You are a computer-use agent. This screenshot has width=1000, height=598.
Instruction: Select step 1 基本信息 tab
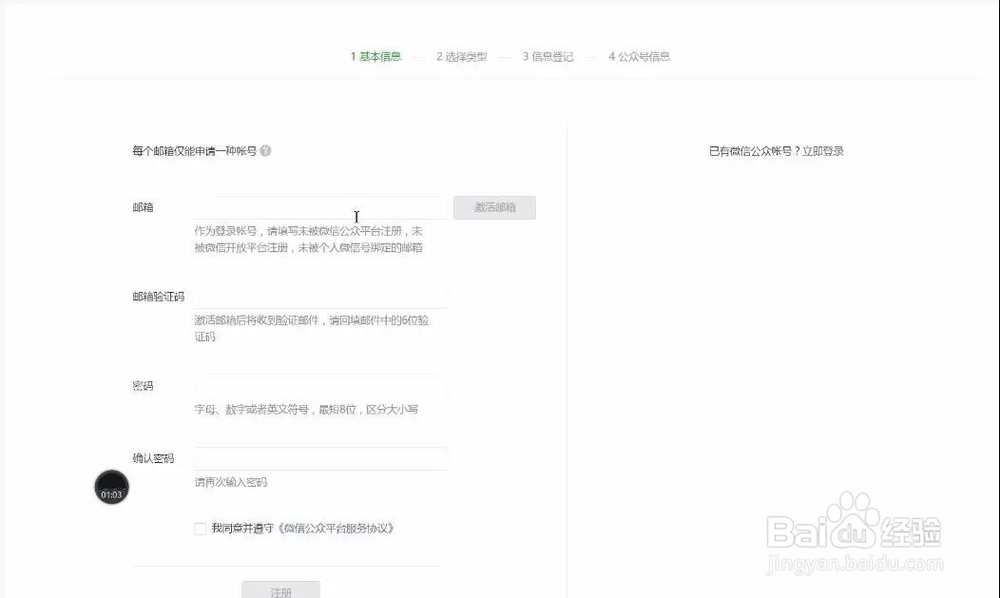click(376, 56)
